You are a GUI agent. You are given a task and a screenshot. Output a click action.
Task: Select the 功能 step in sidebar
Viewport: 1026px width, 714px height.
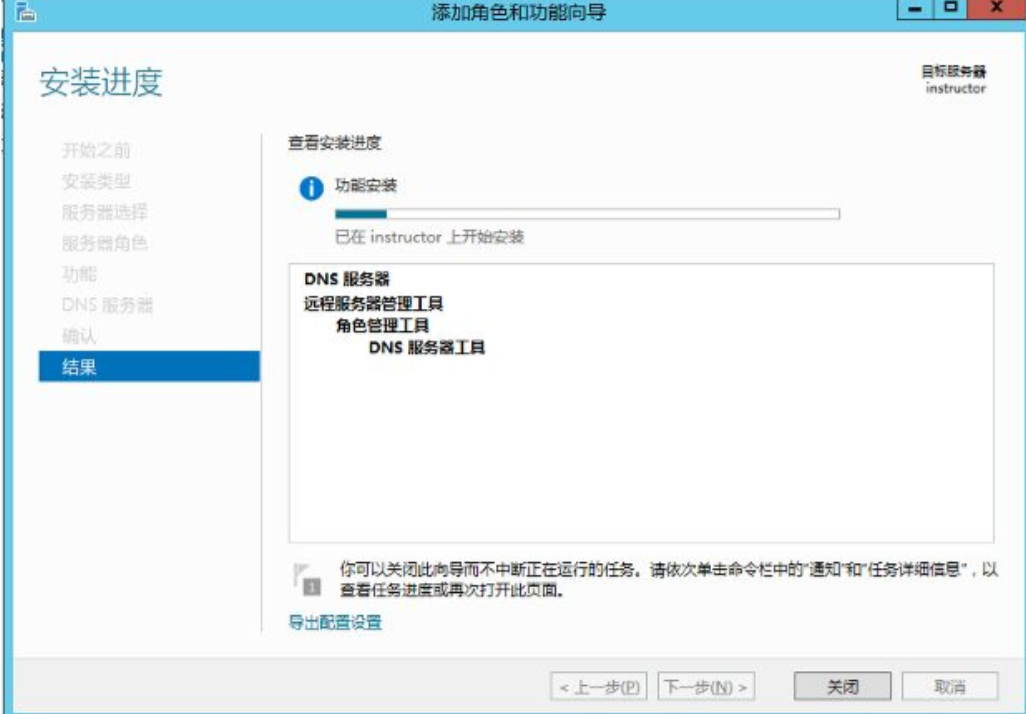(79, 274)
